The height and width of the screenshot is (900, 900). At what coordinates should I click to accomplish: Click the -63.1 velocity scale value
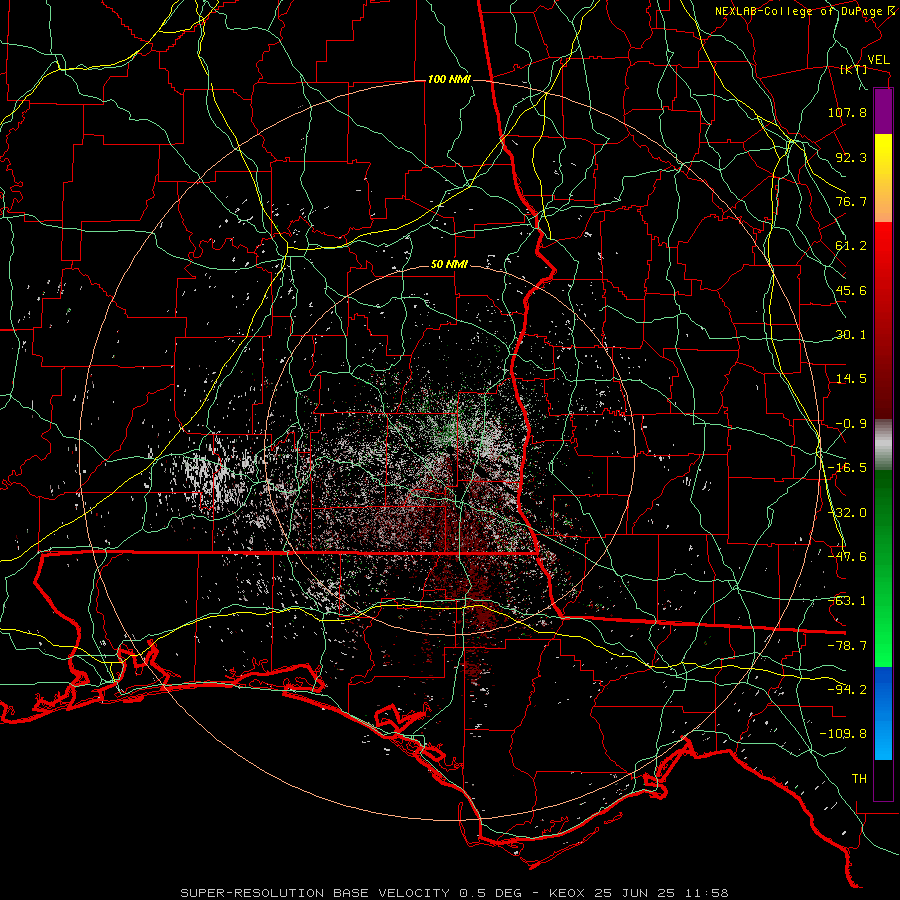tap(847, 601)
